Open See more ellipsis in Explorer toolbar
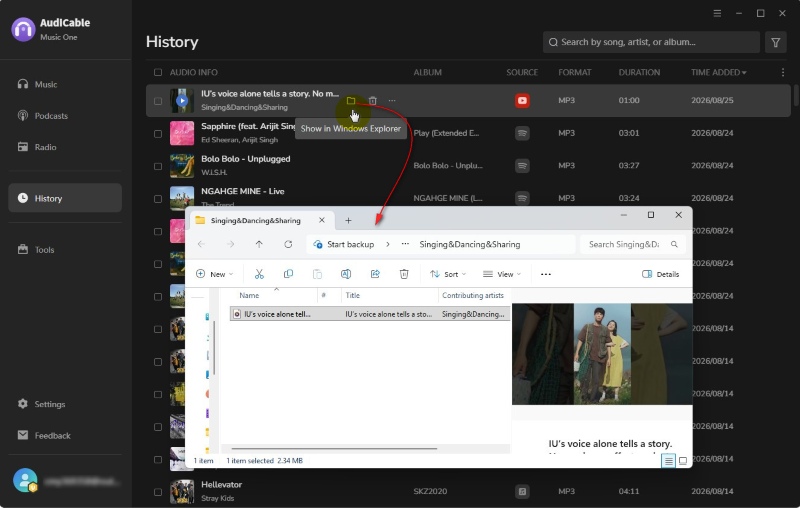 (546, 274)
